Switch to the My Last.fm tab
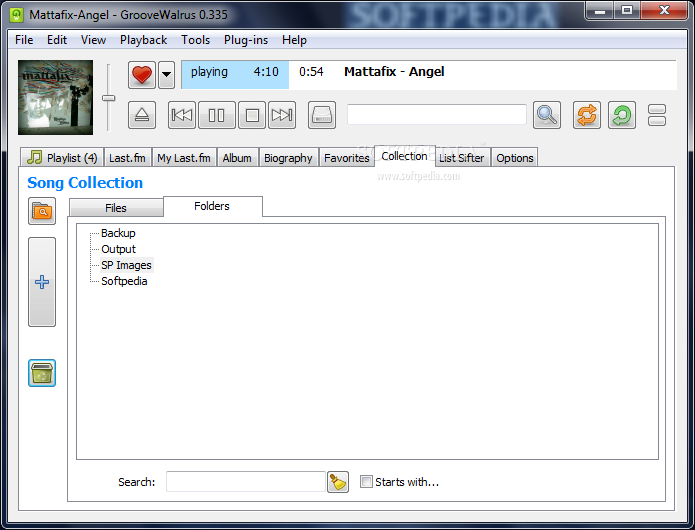This screenshot has width=695, height=530. (x=184, y=158)
